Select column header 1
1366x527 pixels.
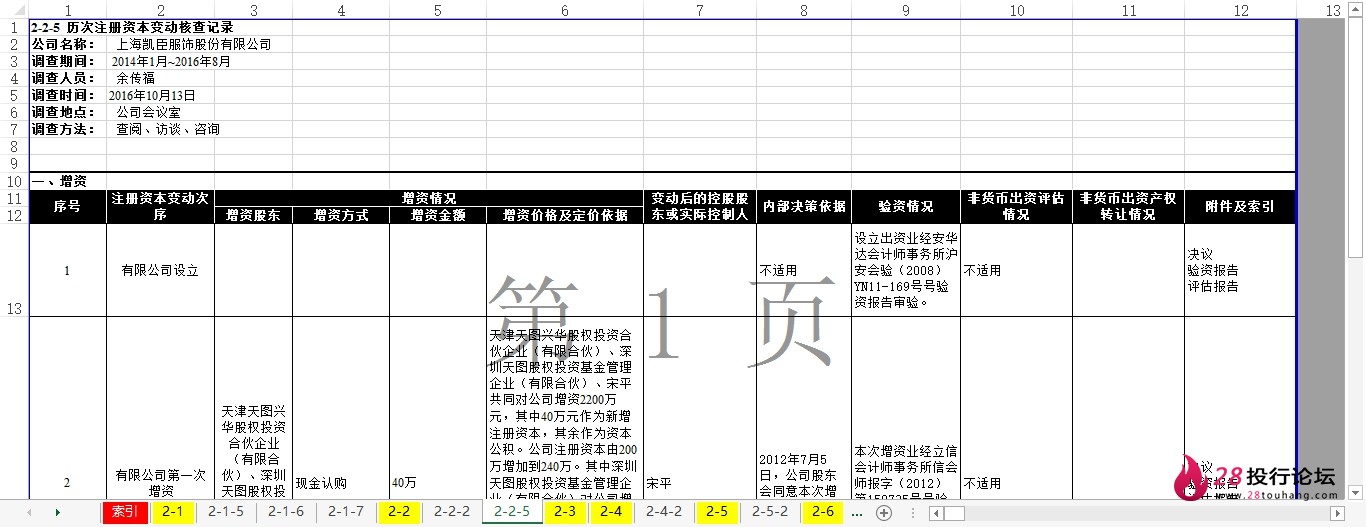pos(67,9)
